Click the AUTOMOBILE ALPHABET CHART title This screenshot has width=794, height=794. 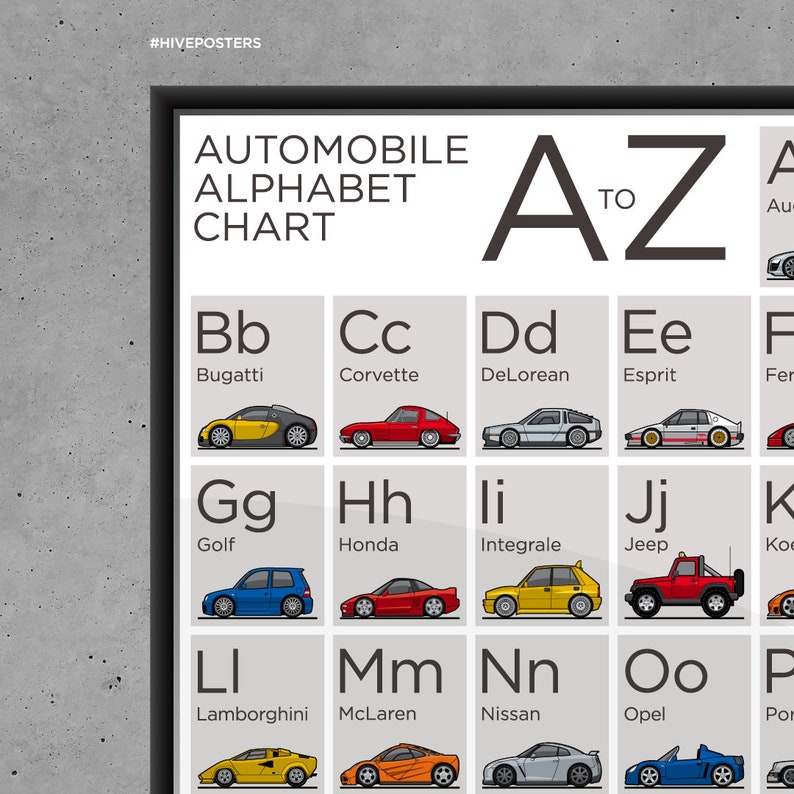(331, 188)
